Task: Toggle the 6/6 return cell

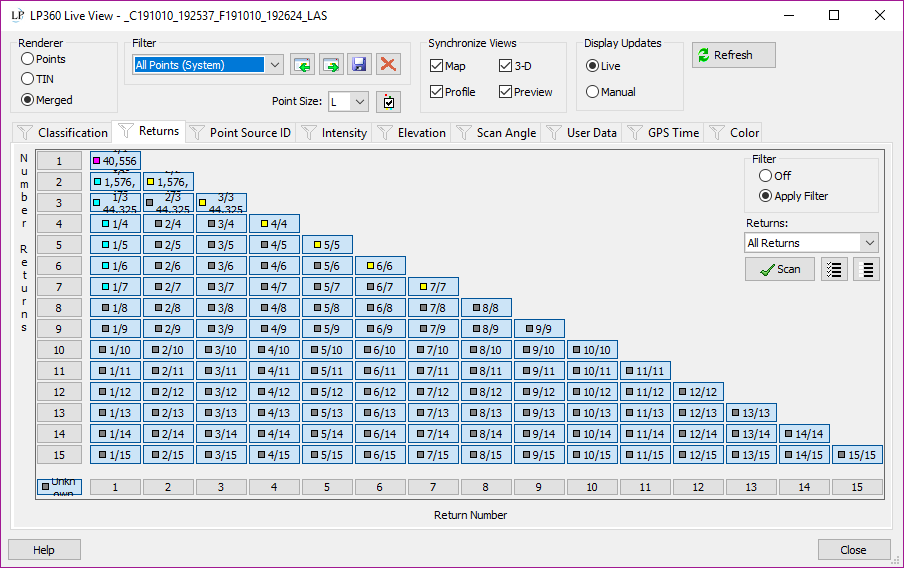Action: pyautogui.click(x=380, y=266)
